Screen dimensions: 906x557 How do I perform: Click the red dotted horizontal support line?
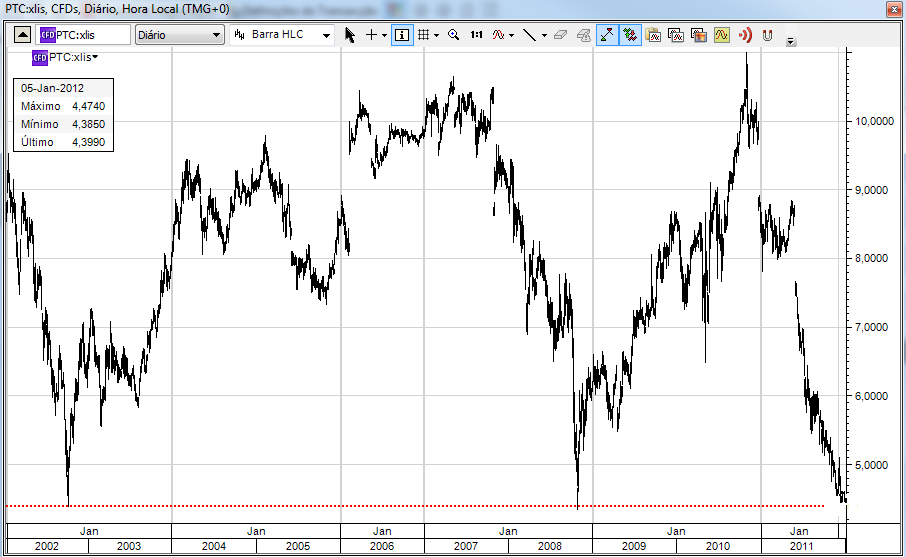click(415, 506)
